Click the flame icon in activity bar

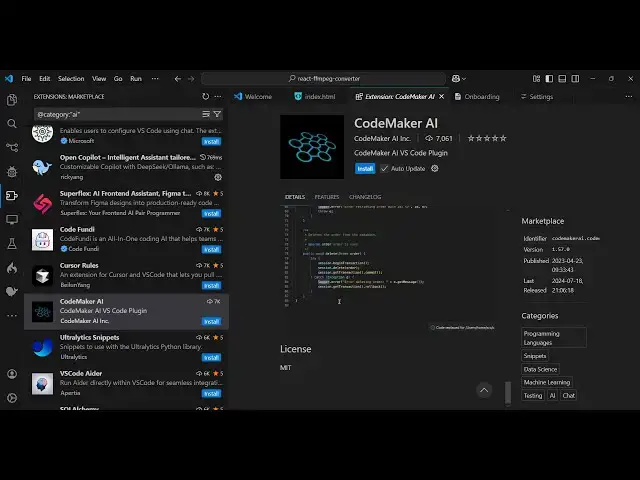point(12,268)
